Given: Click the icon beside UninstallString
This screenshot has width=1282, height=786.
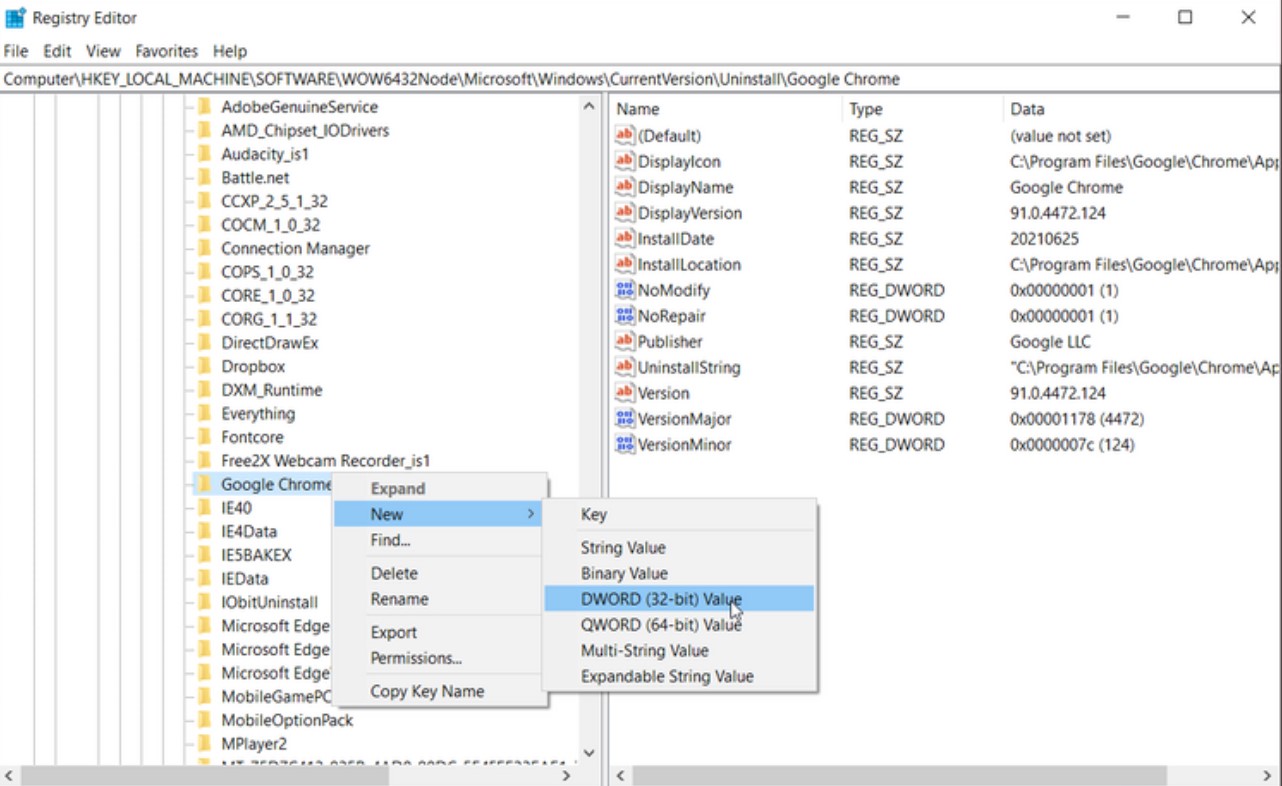Looking at the screenshot, I should 625,367.
